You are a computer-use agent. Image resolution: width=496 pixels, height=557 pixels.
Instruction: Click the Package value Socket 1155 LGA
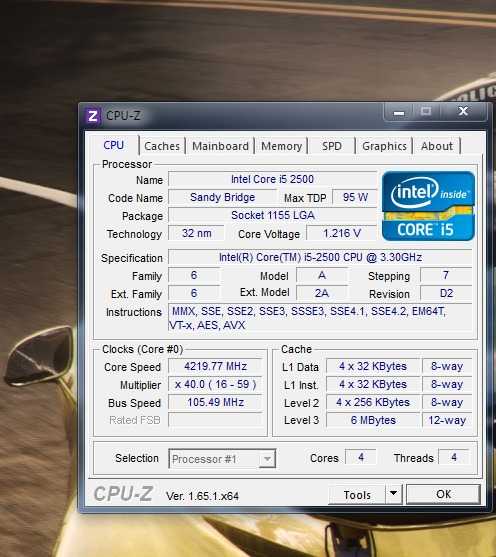click(x=273, y=215)
